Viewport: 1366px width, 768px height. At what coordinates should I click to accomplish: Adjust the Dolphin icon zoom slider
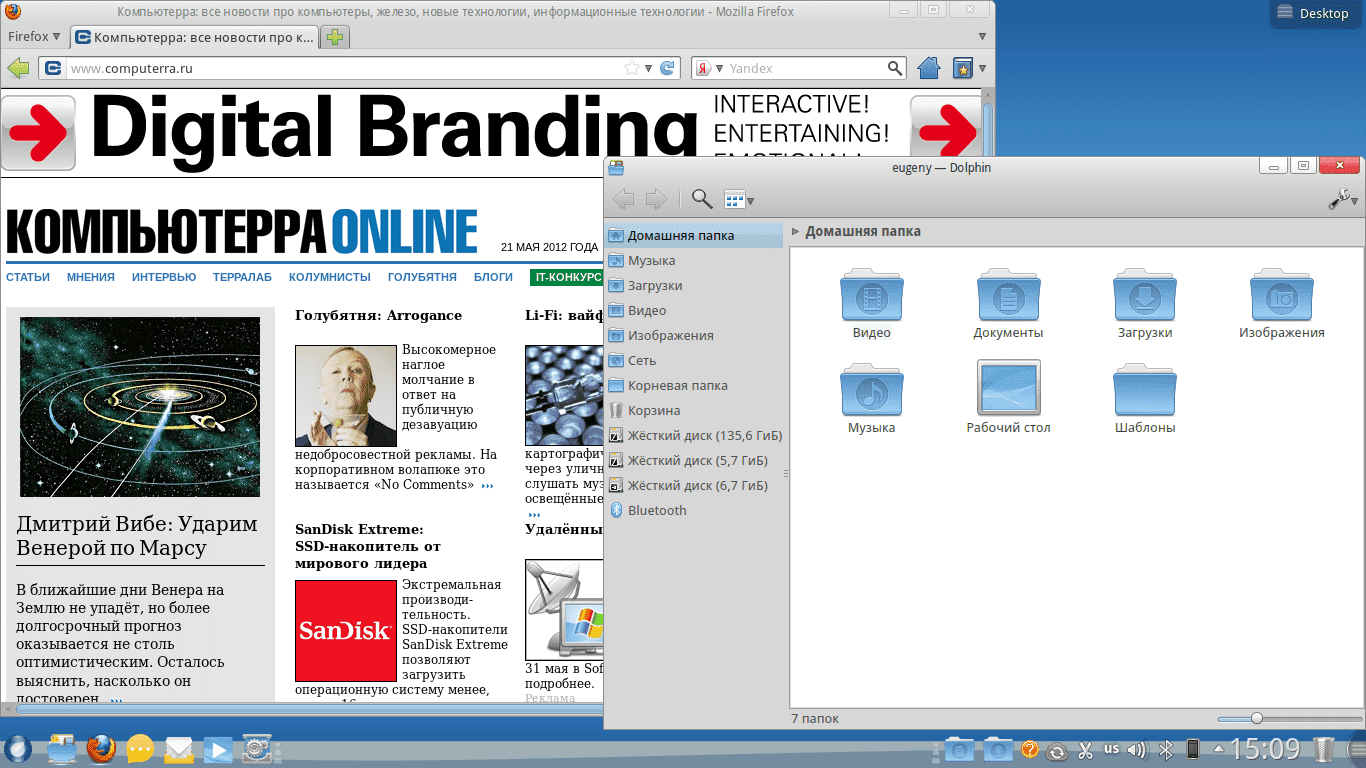coord(1257,718)
